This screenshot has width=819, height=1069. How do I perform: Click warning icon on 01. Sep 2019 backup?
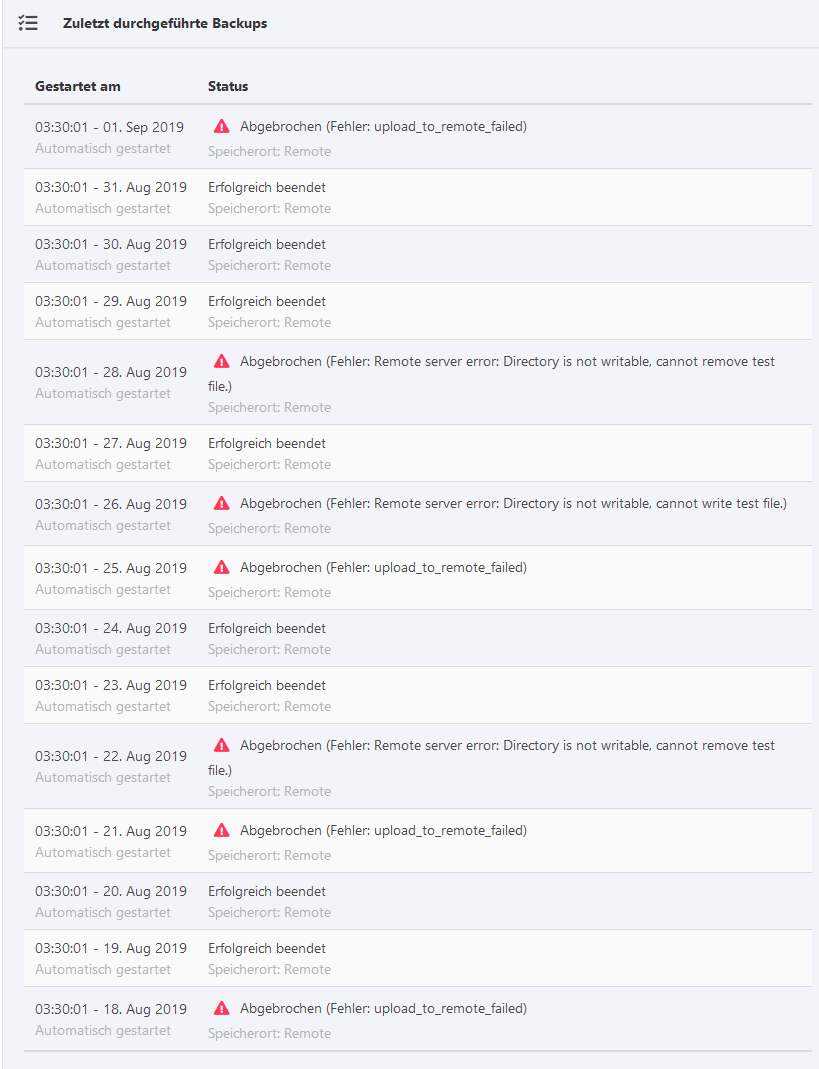222,127
